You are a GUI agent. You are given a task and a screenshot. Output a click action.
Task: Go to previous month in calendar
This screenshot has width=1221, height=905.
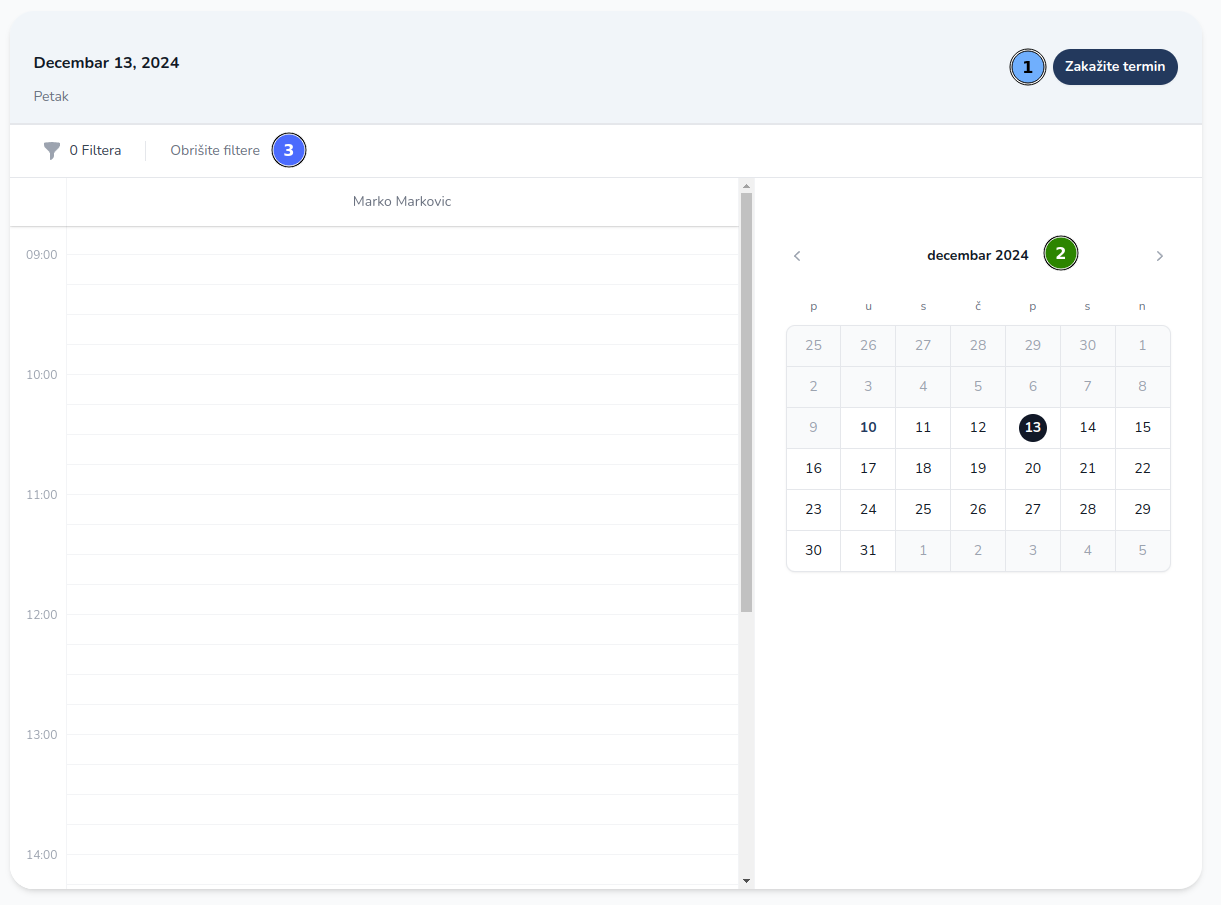pyautogui.click(x=797, y=256)
